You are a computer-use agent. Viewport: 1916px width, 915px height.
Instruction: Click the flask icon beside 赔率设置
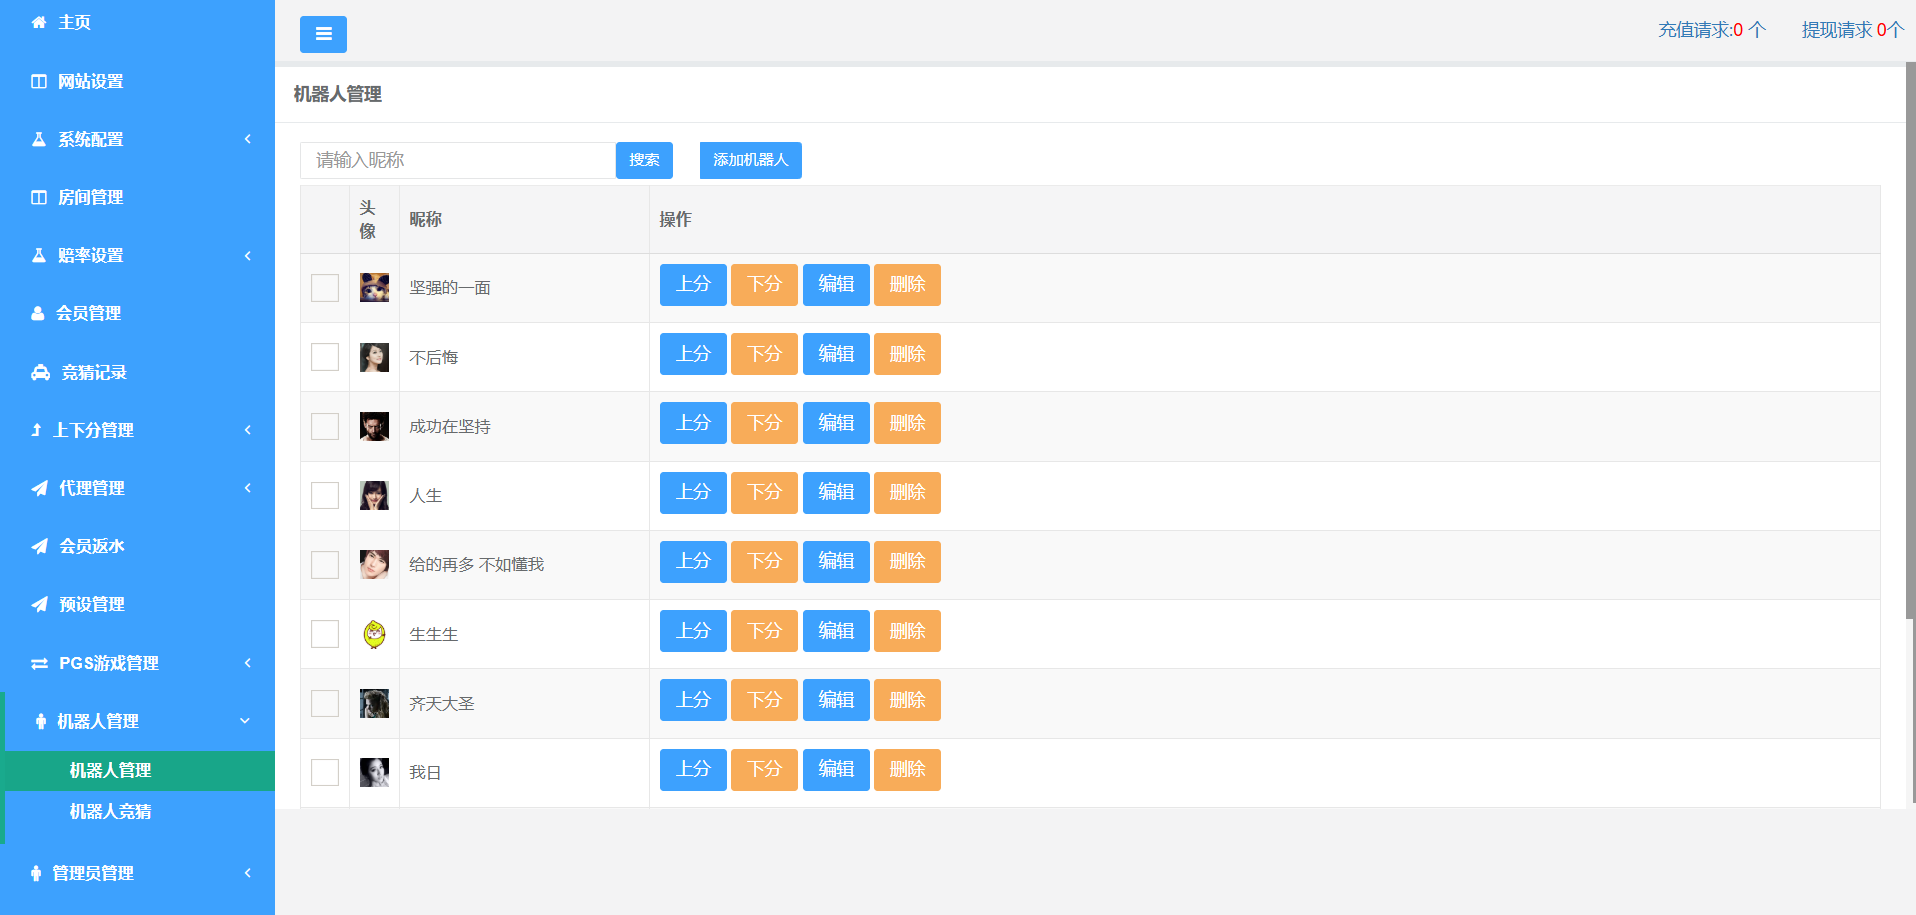pos(39,255)
